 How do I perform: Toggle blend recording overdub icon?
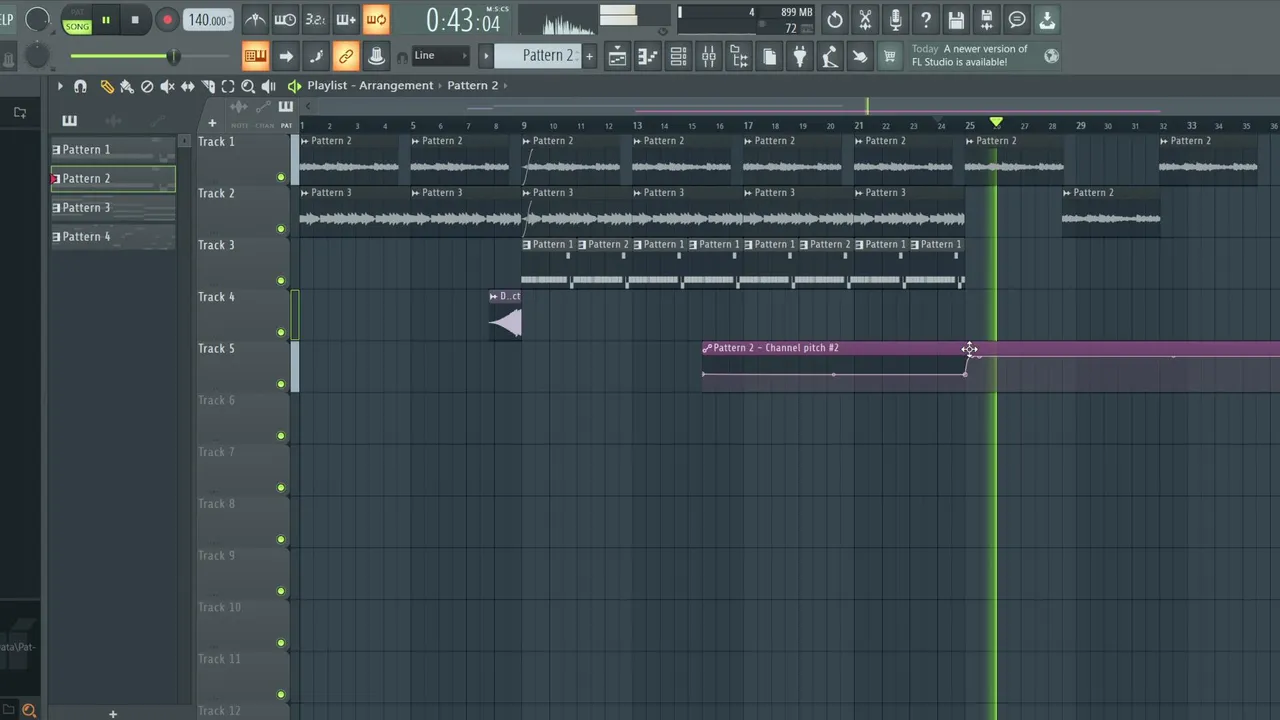[346, 19]
